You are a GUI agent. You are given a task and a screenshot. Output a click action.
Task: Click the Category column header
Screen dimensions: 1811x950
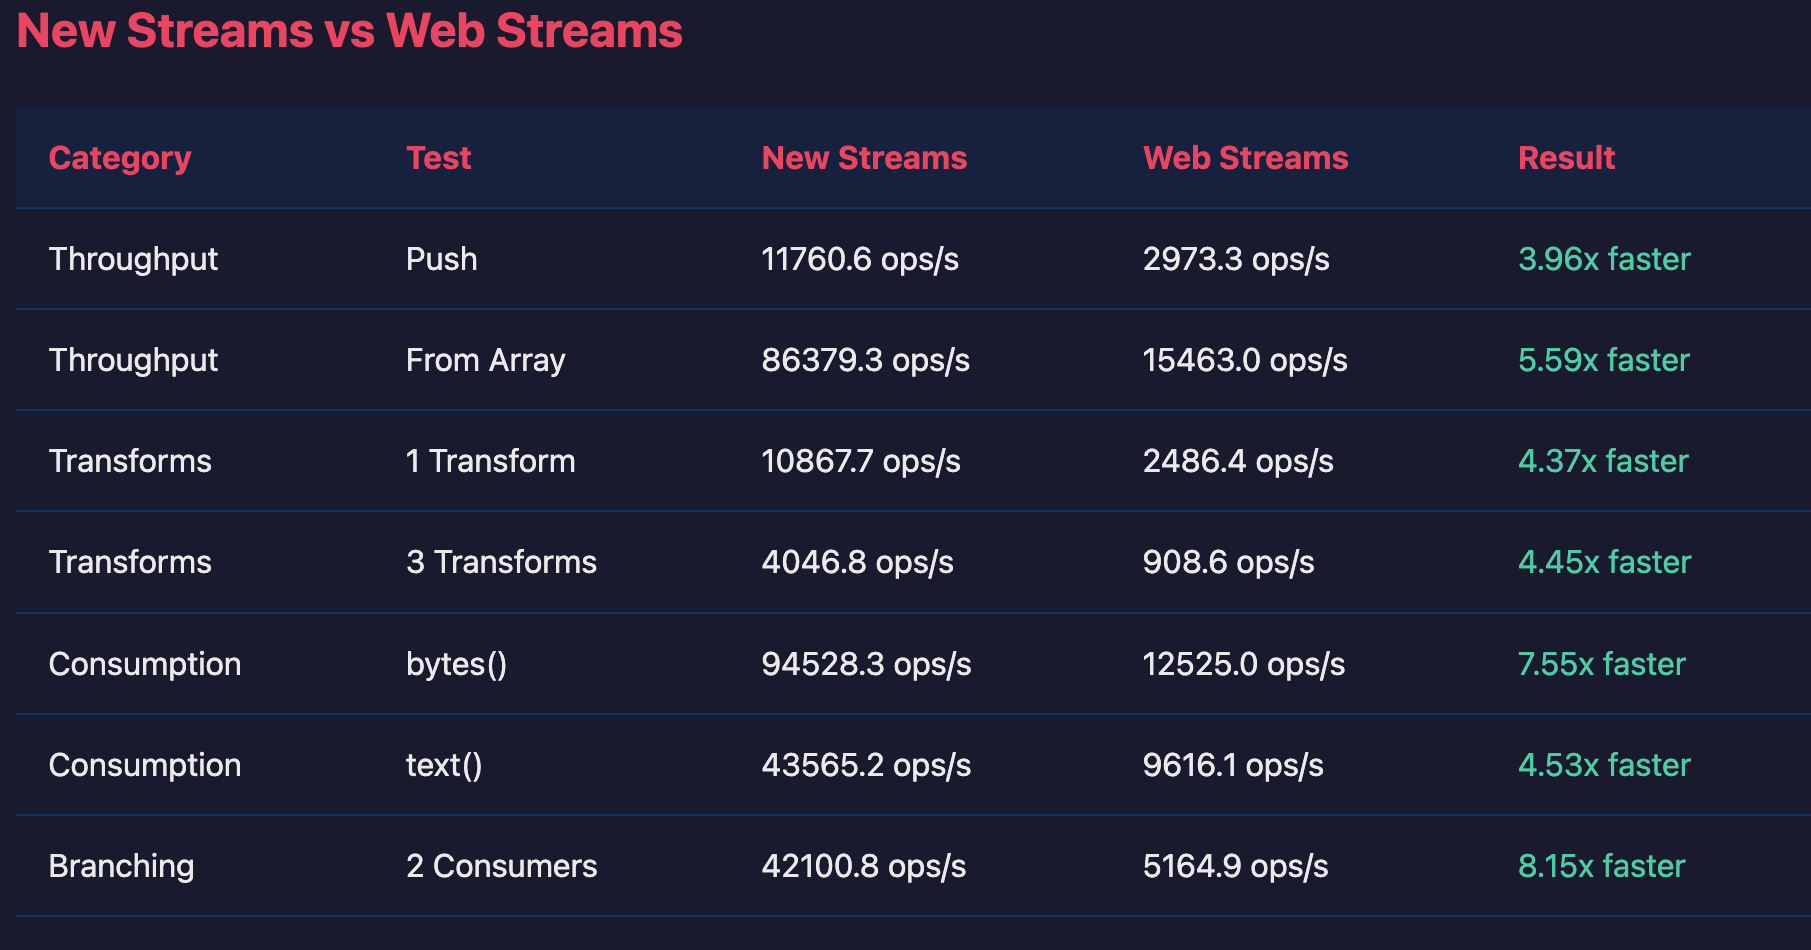point(120,158)
